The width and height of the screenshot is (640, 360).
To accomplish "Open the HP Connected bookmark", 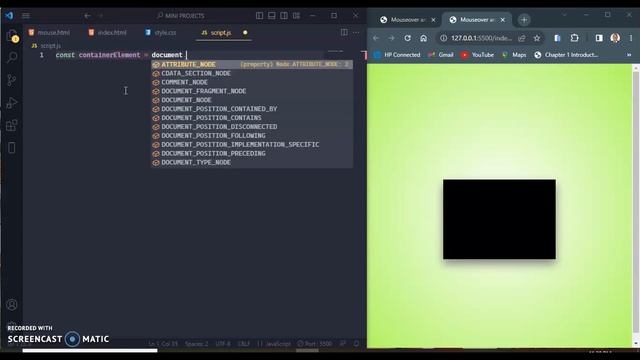I will [397, 55].
